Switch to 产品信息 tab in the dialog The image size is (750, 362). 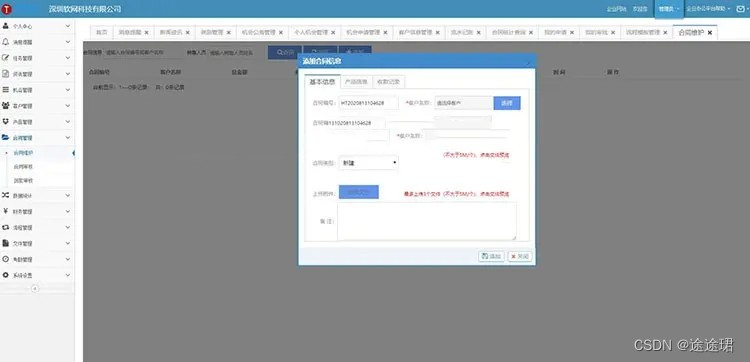356,82
